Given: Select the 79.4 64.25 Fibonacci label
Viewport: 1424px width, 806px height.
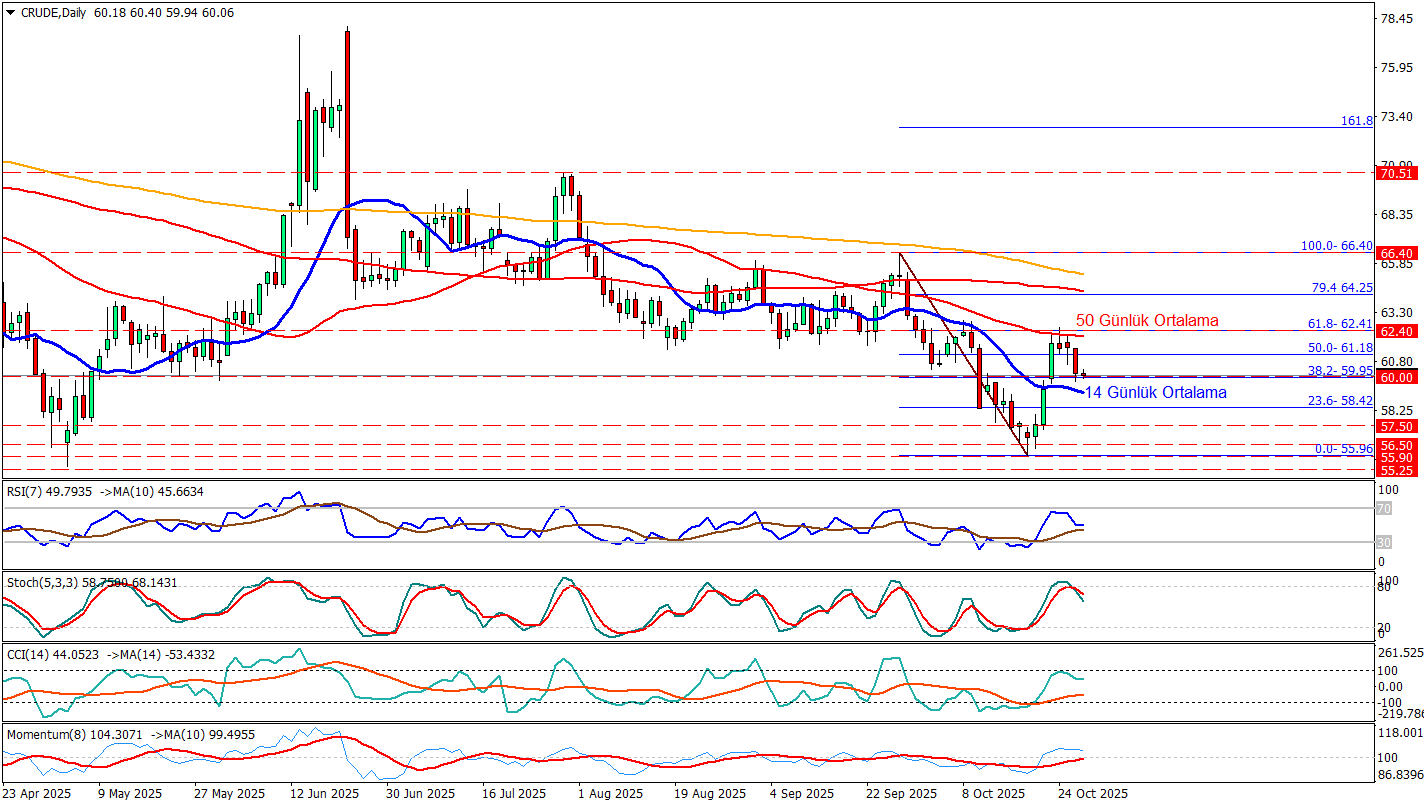Looking at the screenshot, I should [1341, 287].
